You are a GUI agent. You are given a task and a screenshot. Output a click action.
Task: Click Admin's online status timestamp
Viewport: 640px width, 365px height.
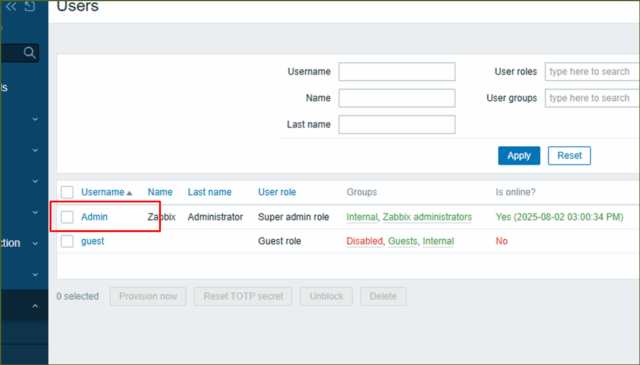click(559, 217)
